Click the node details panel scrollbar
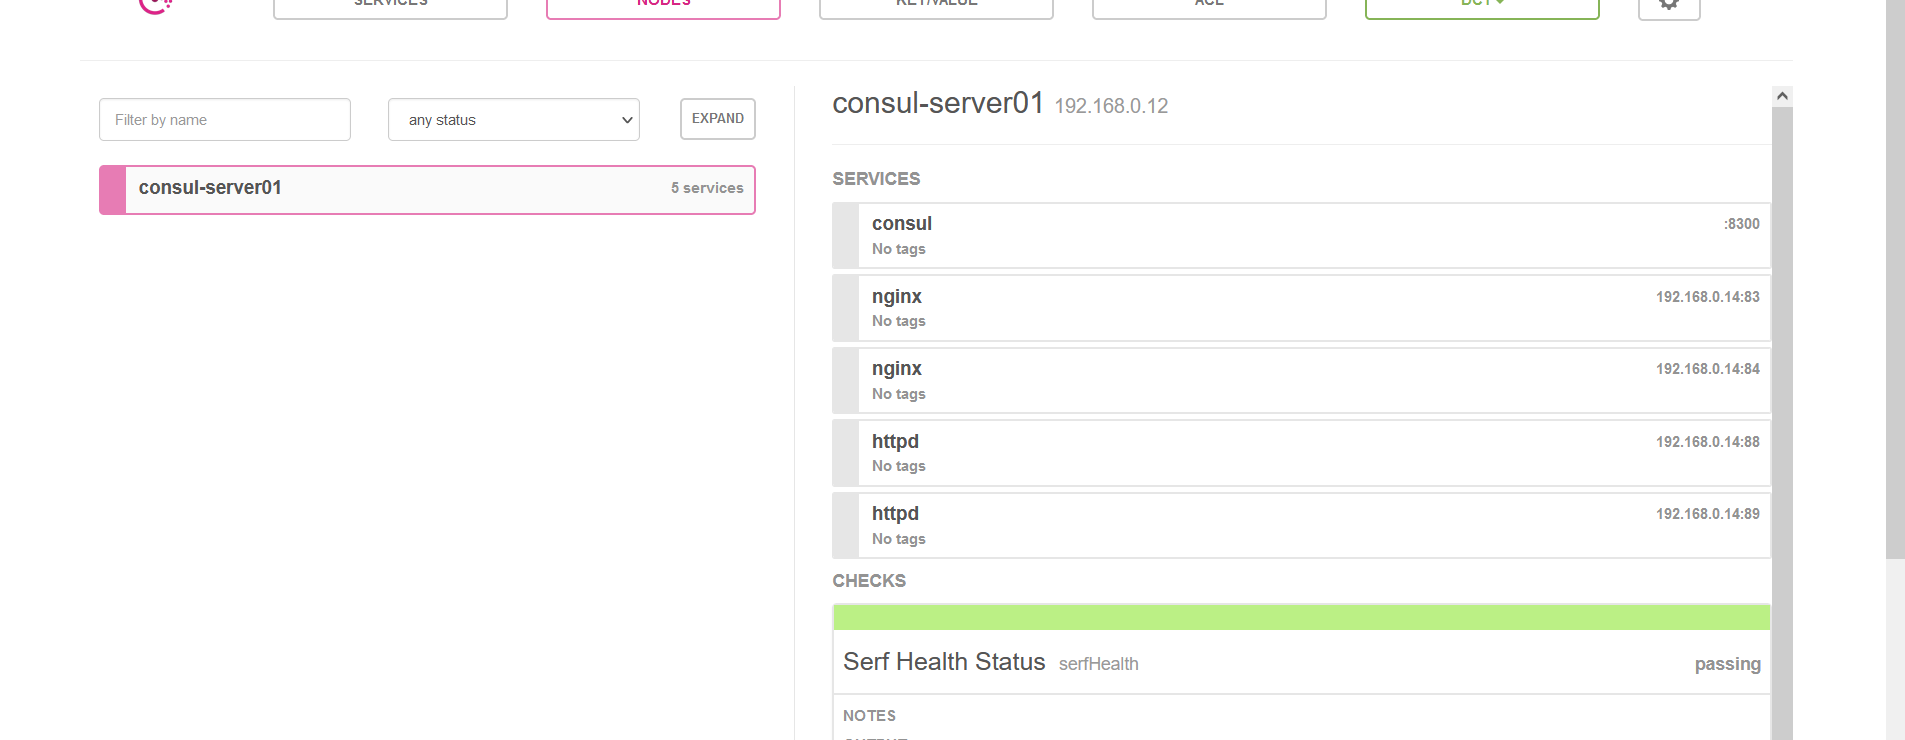Viewport: 1905px width, 740px height. [x=1782, y=420]
